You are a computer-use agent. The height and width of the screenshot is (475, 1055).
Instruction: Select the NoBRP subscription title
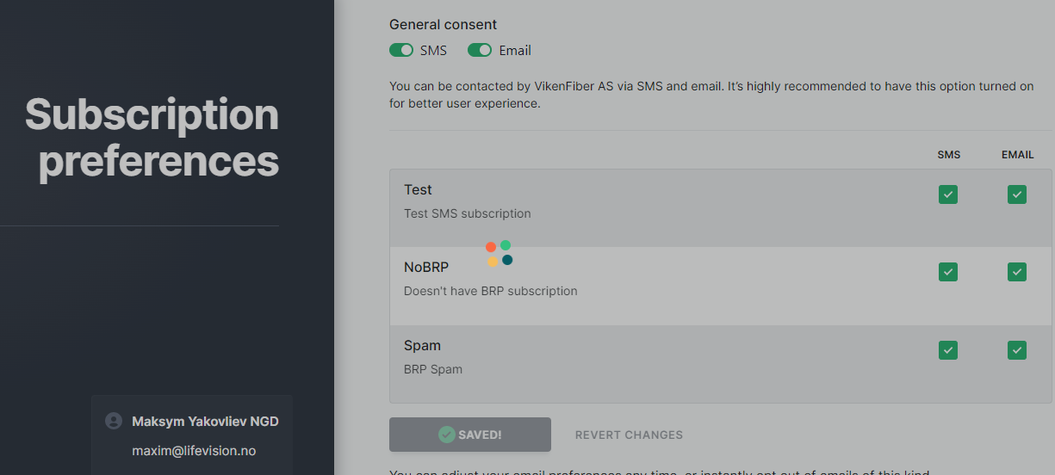point(426,267)
